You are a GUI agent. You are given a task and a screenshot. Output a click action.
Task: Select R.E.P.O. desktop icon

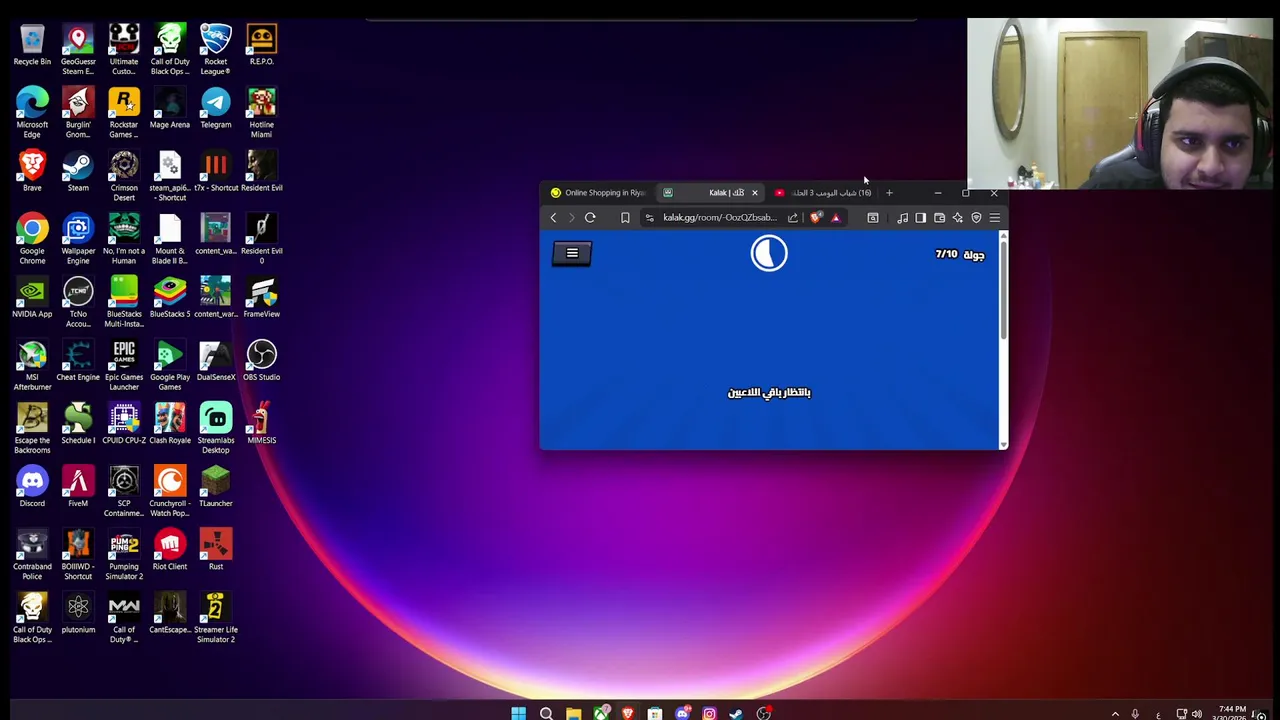[262, 46]
